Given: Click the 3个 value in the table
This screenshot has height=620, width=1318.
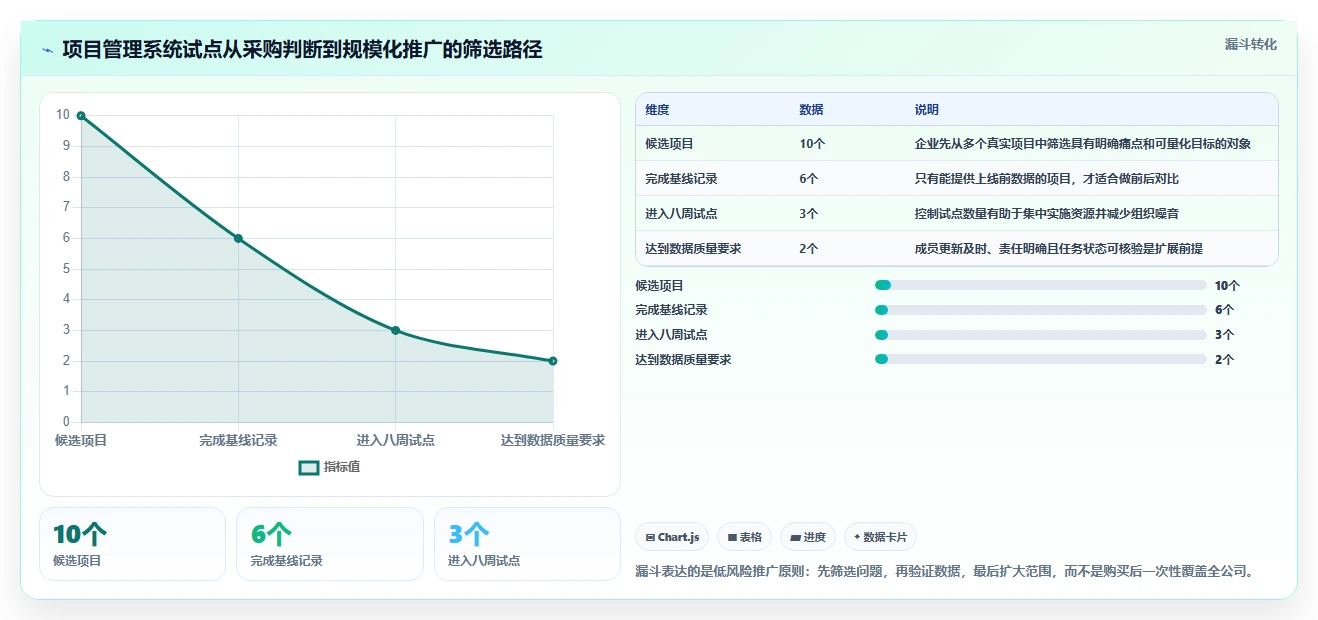Looking at the screenshot, I should point(809,214).
